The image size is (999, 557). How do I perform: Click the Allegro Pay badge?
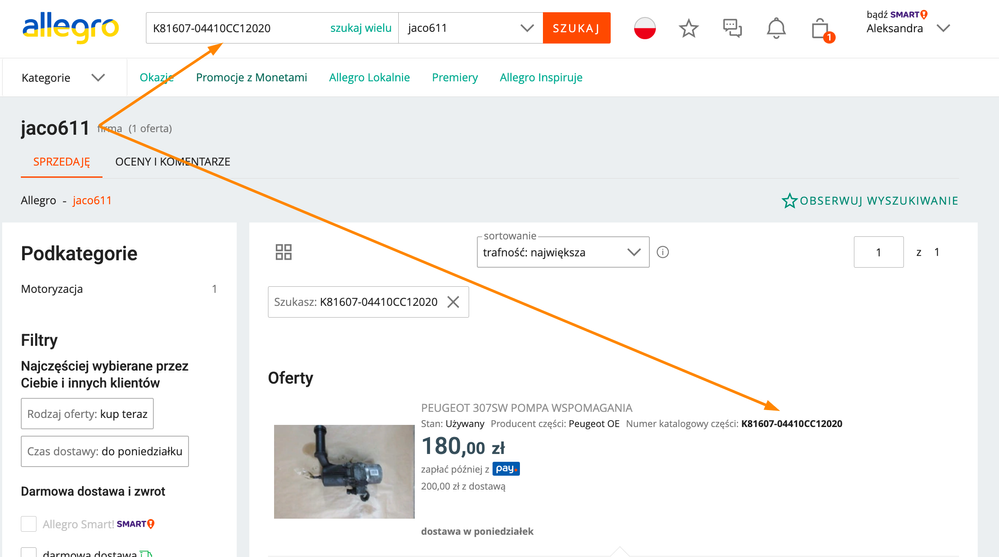(506, 468)
